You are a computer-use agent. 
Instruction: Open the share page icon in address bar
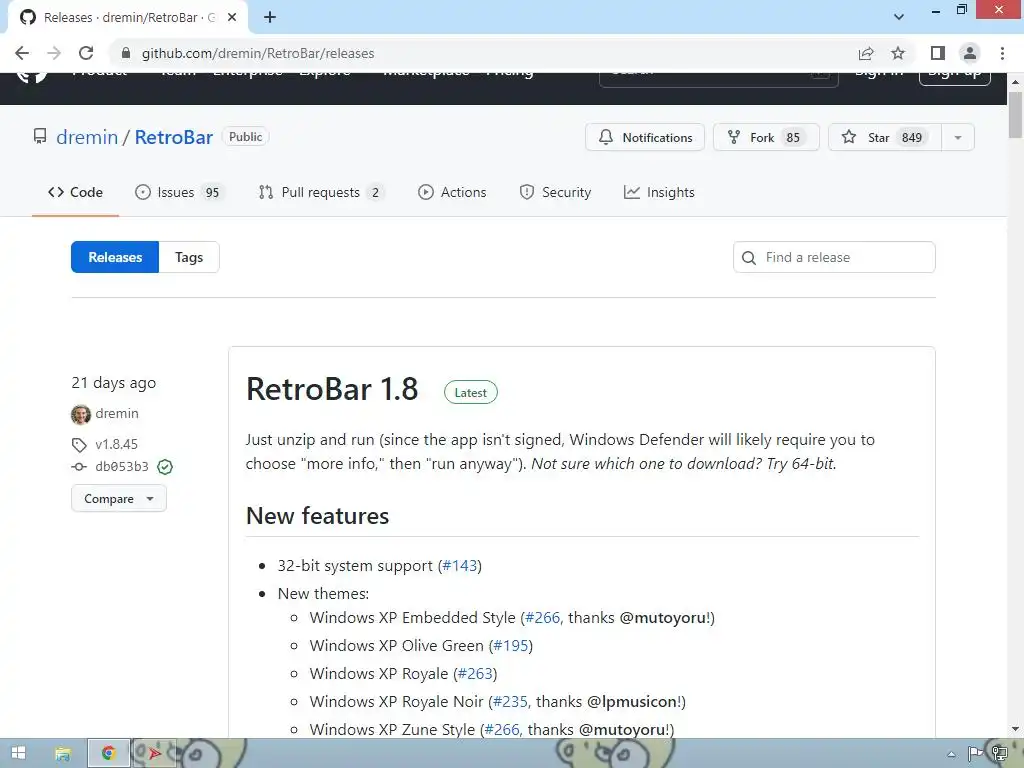866,54
